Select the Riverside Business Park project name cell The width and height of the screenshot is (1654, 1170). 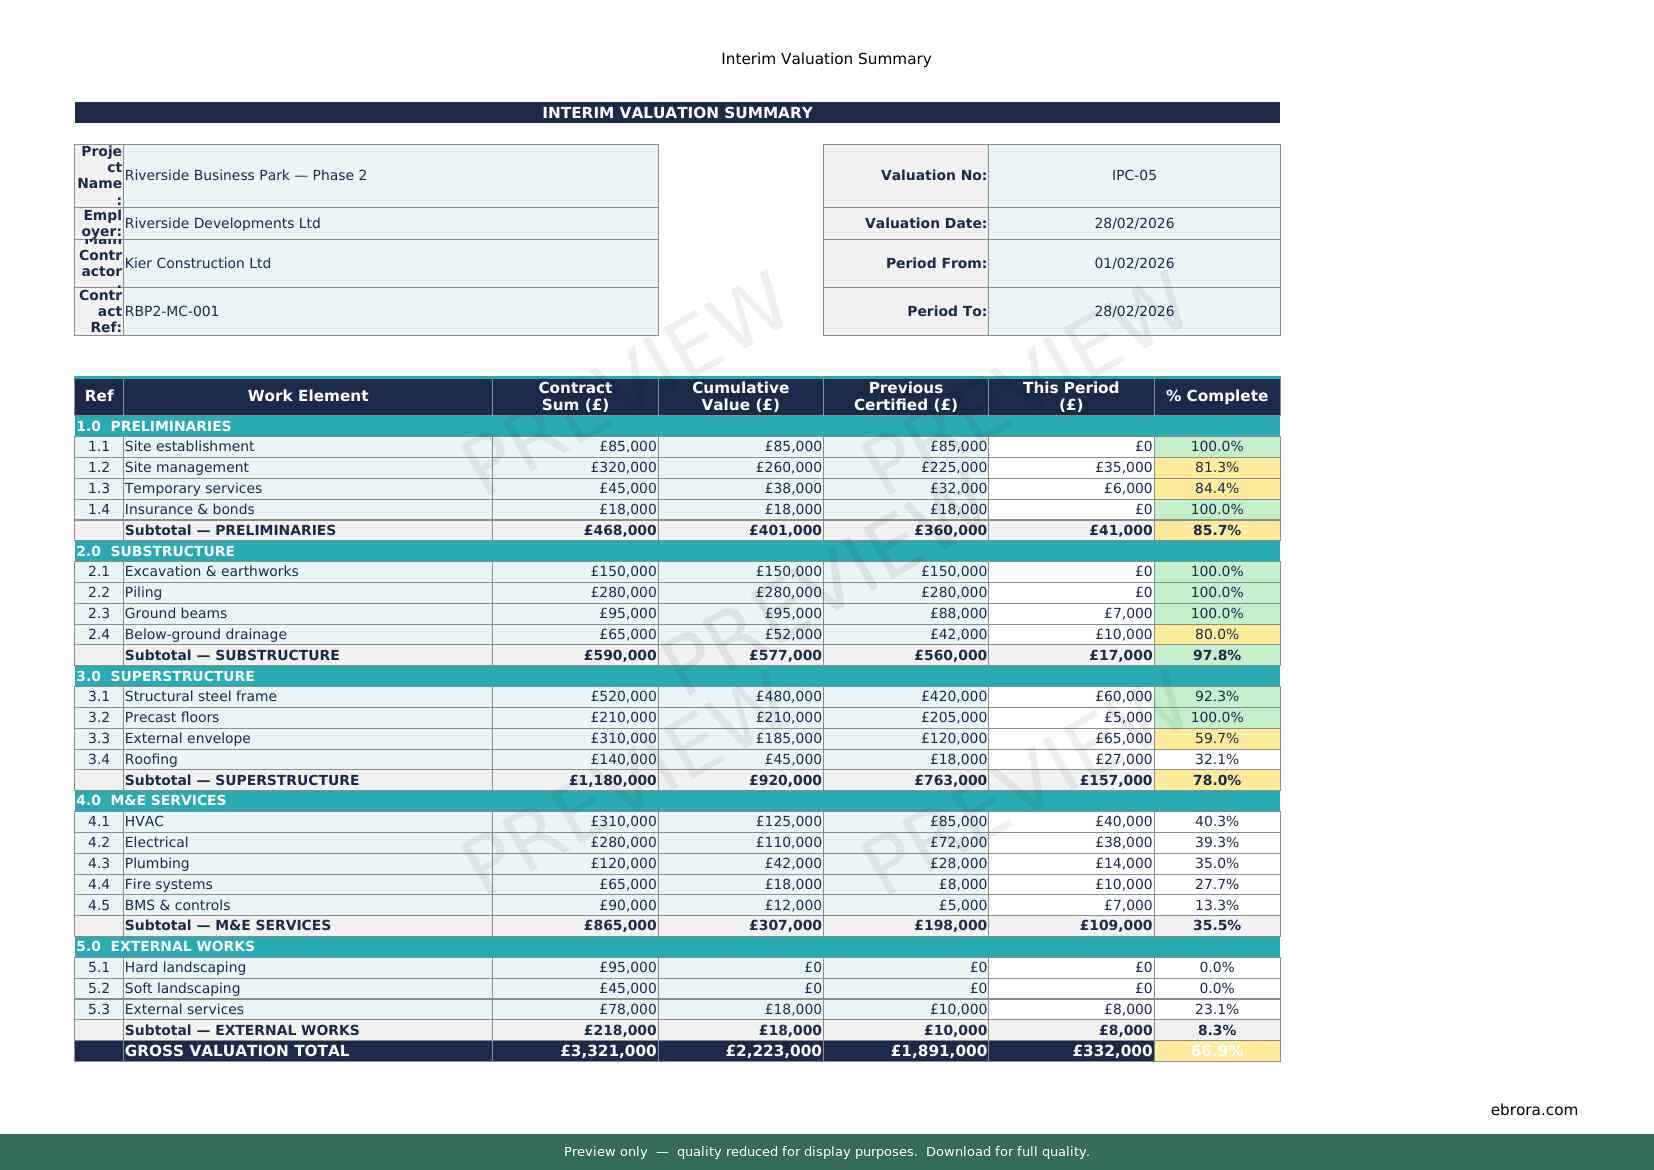tap(390, 175)
